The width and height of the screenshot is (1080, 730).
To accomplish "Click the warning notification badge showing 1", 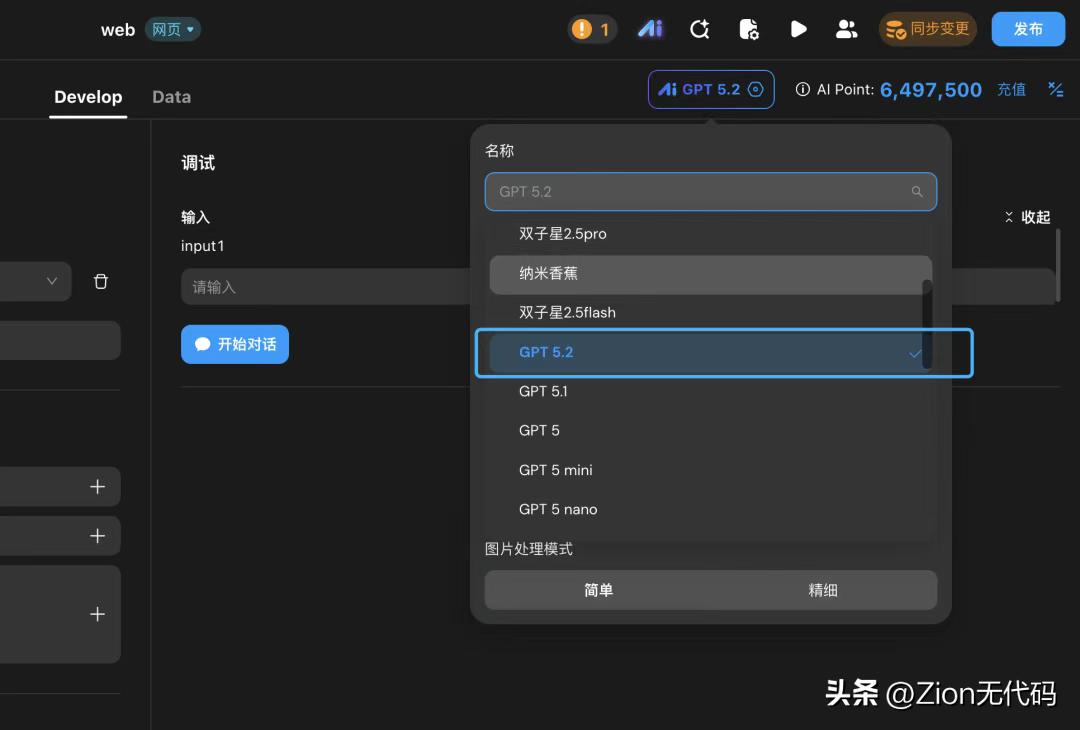I will pos(592,29).
